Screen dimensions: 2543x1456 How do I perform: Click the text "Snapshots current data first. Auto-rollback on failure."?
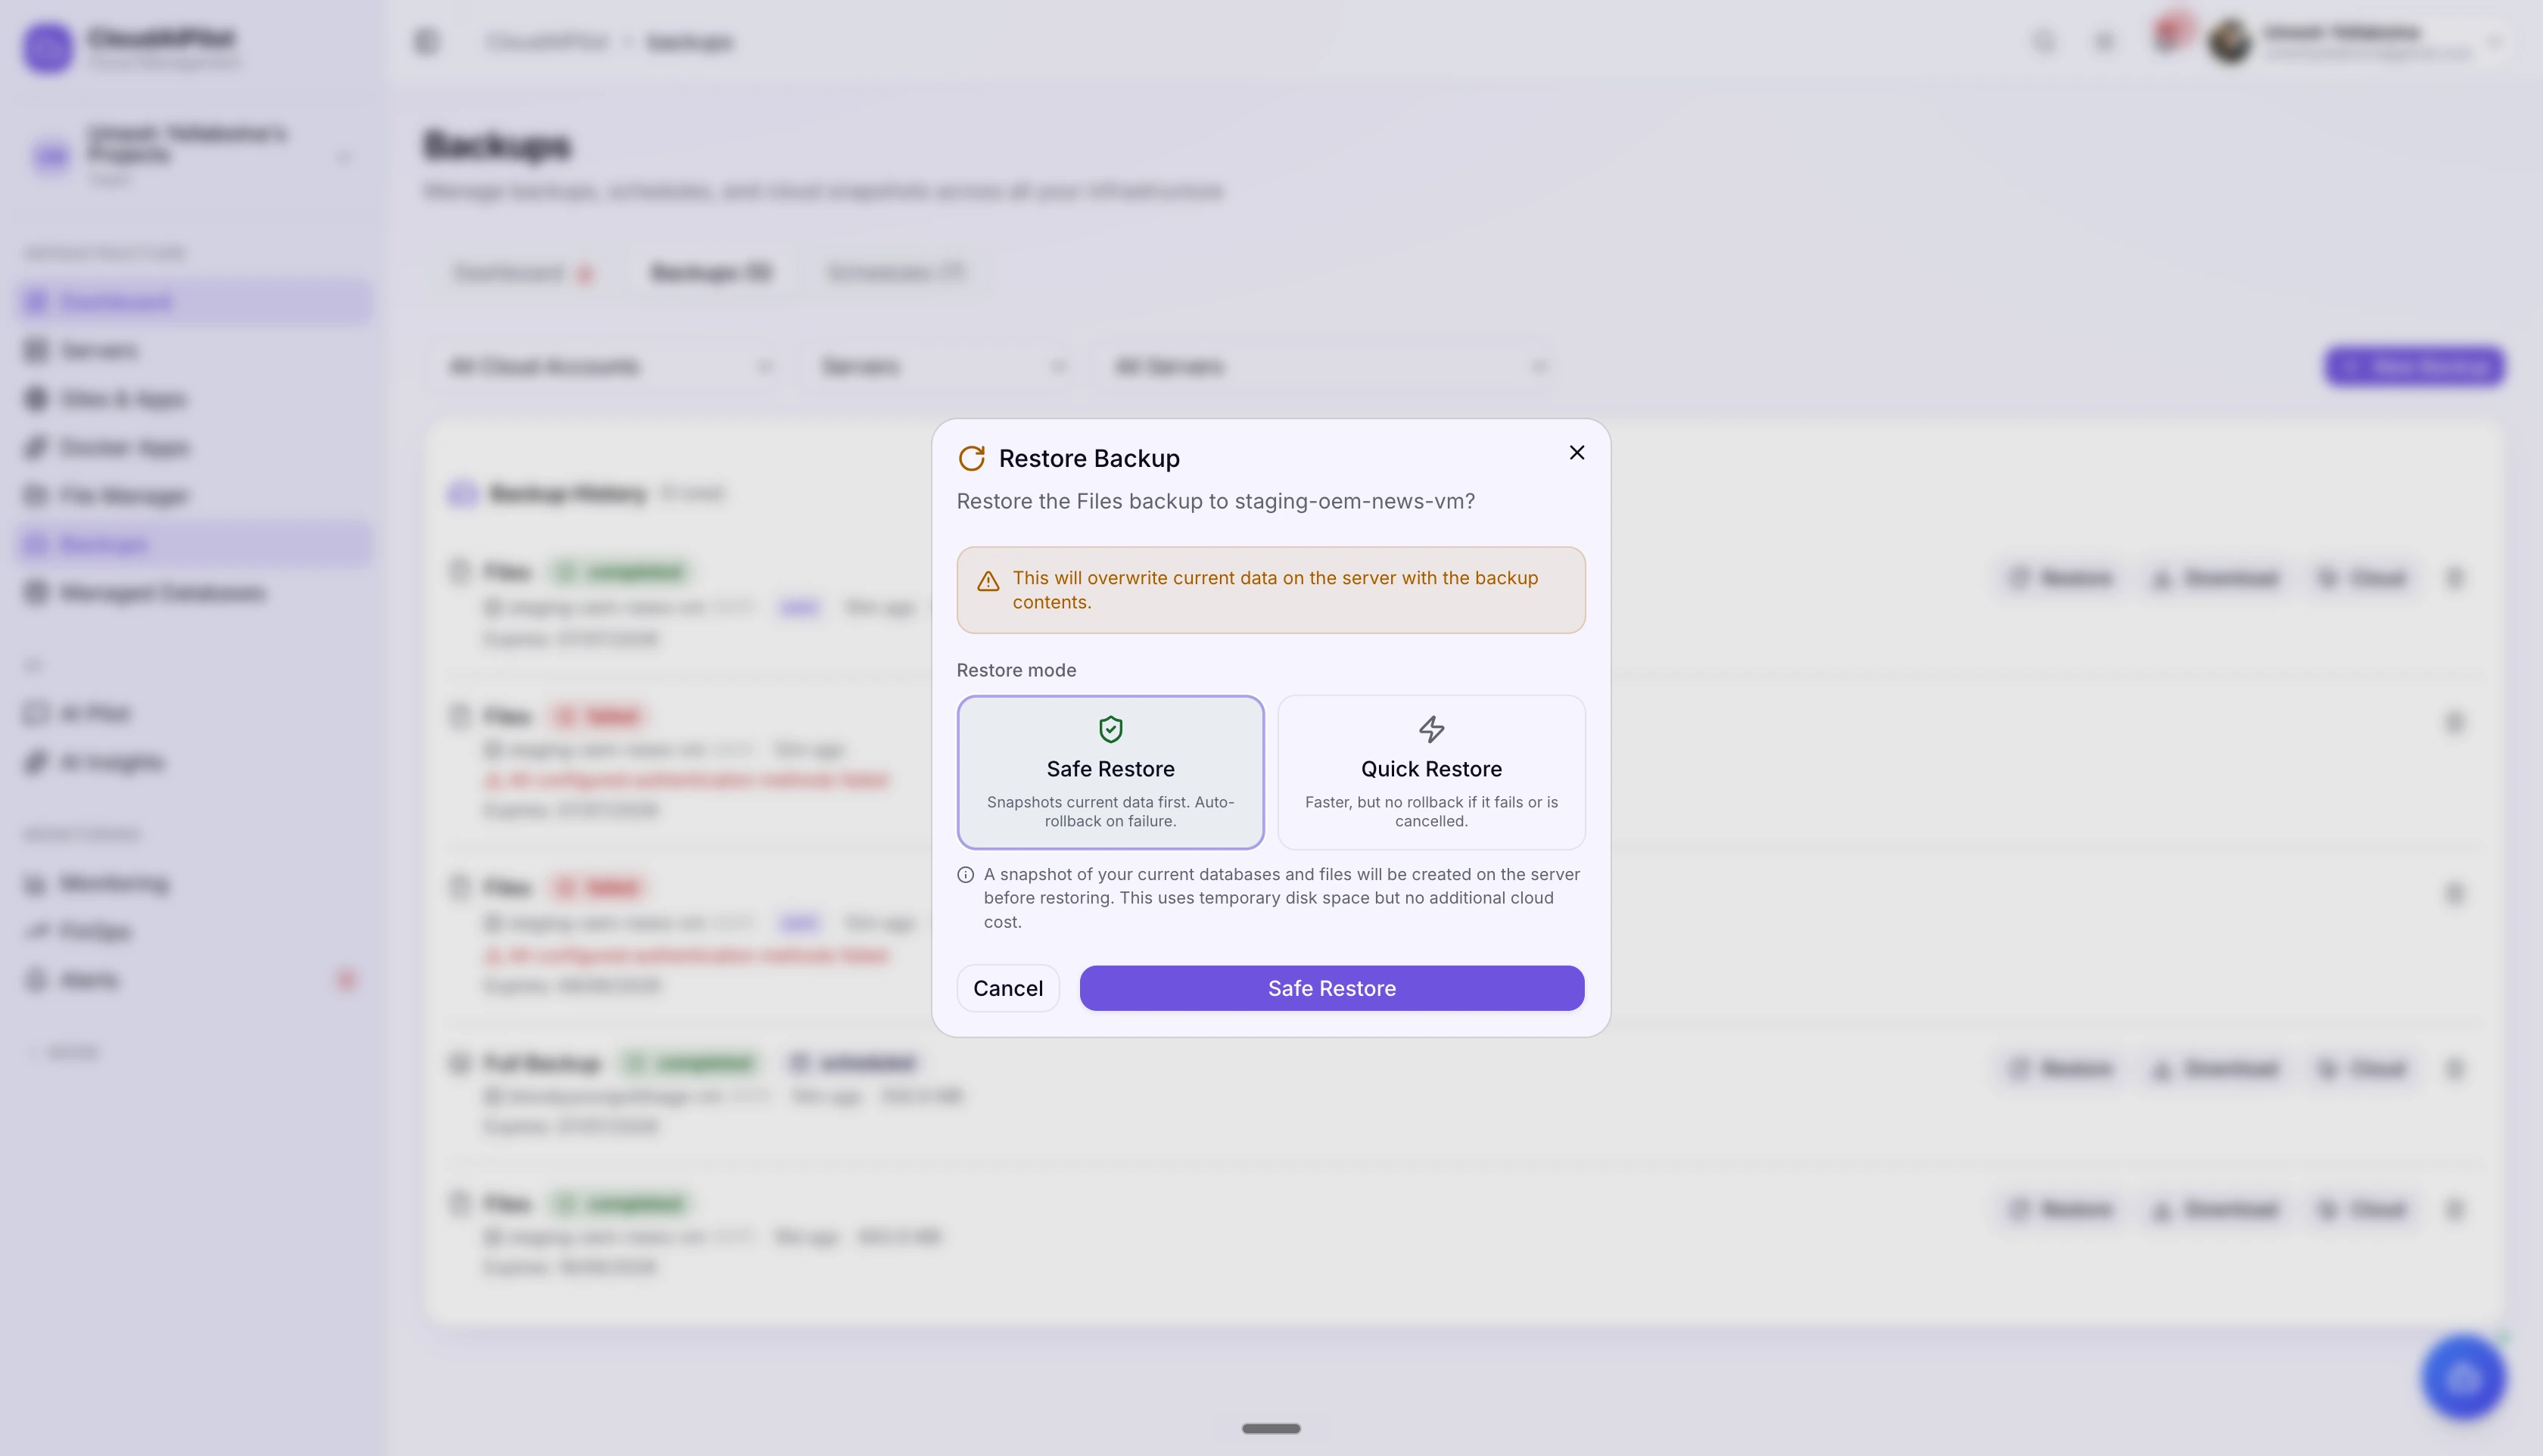(x=1110, y=811)
